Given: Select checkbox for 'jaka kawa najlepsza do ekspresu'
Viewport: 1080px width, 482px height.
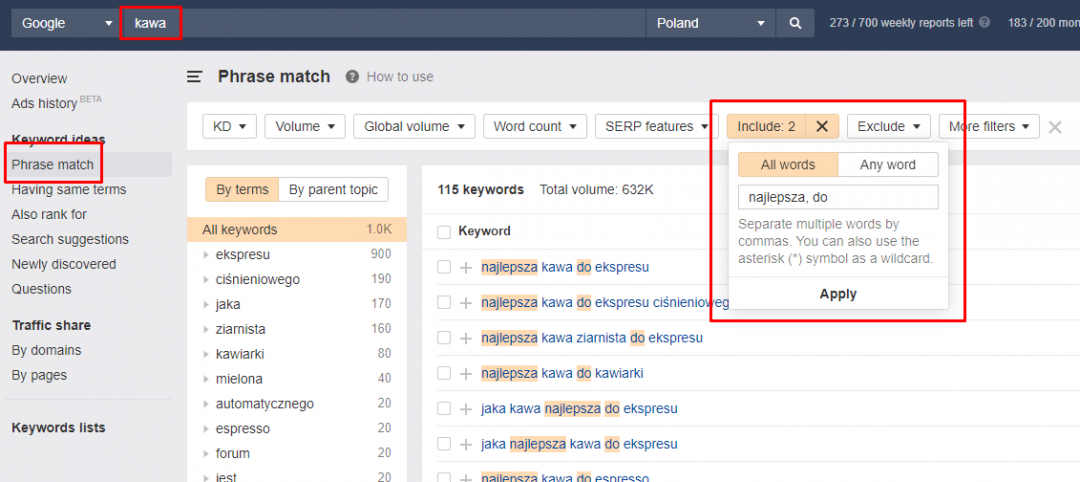Looking at the screenshot, I should pyautogui.click(x=444, y=409).
